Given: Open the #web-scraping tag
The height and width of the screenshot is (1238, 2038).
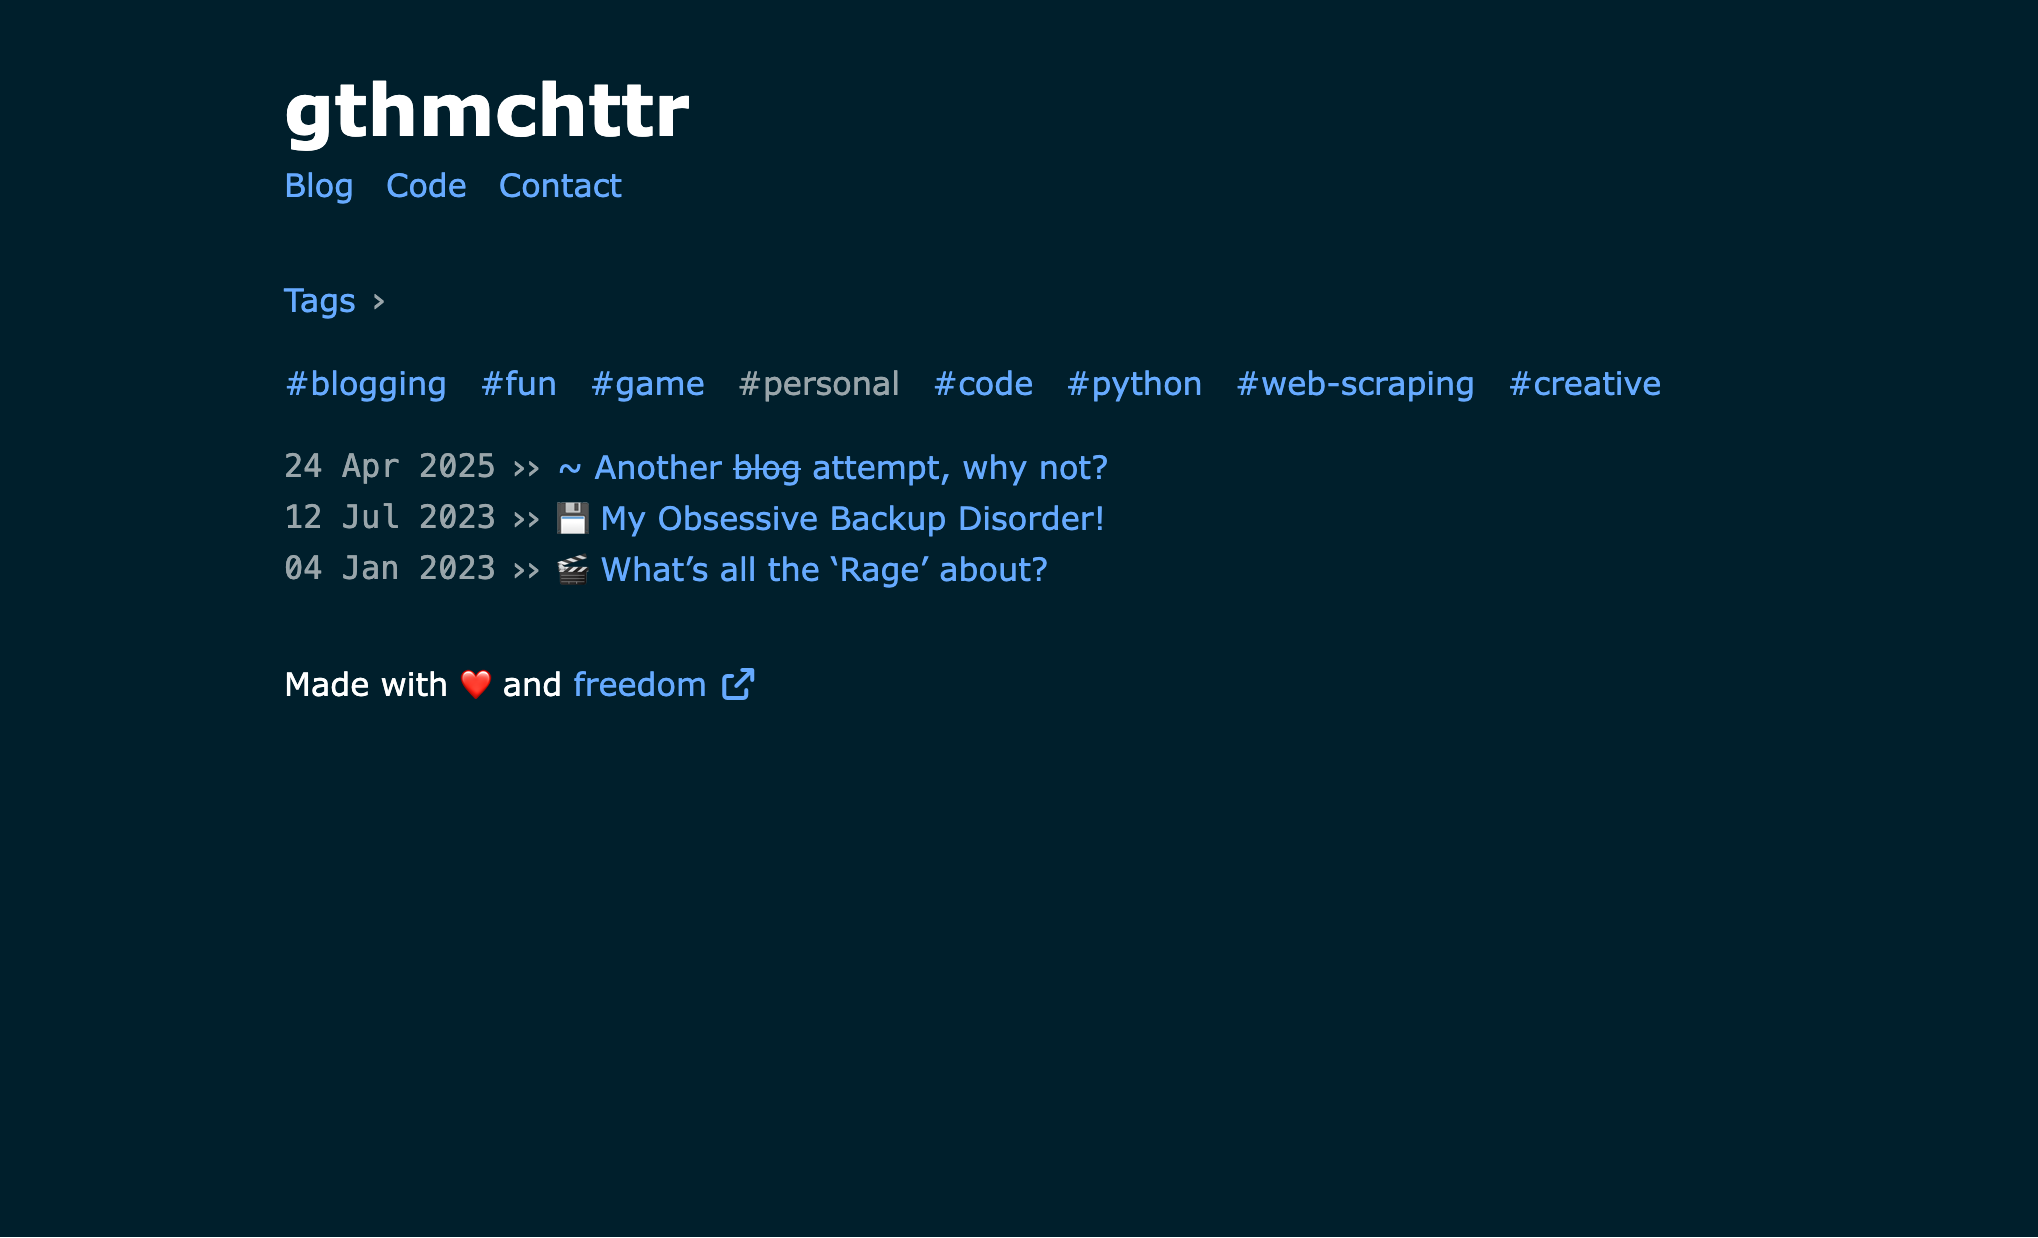Looking at the screenshot, I should click(x=1355, y=384).
